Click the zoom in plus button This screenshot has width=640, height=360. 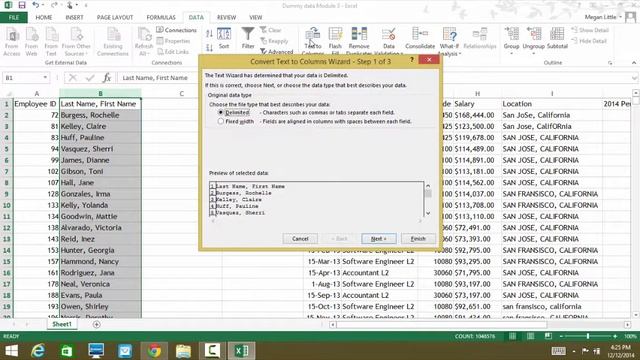point(615,336)
